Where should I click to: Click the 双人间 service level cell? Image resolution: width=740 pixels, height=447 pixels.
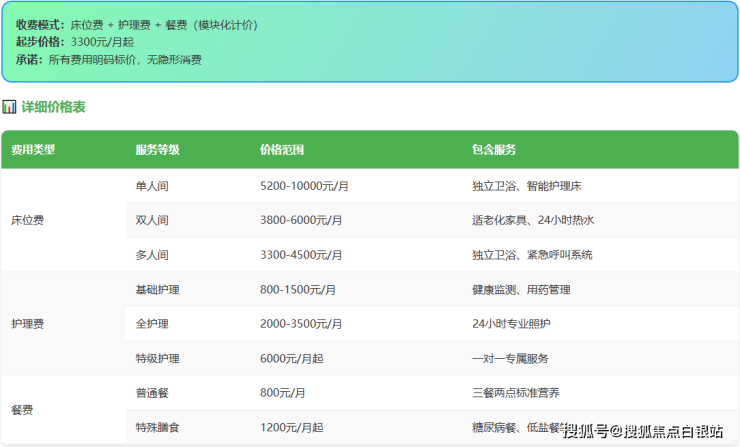coord(152,220)
